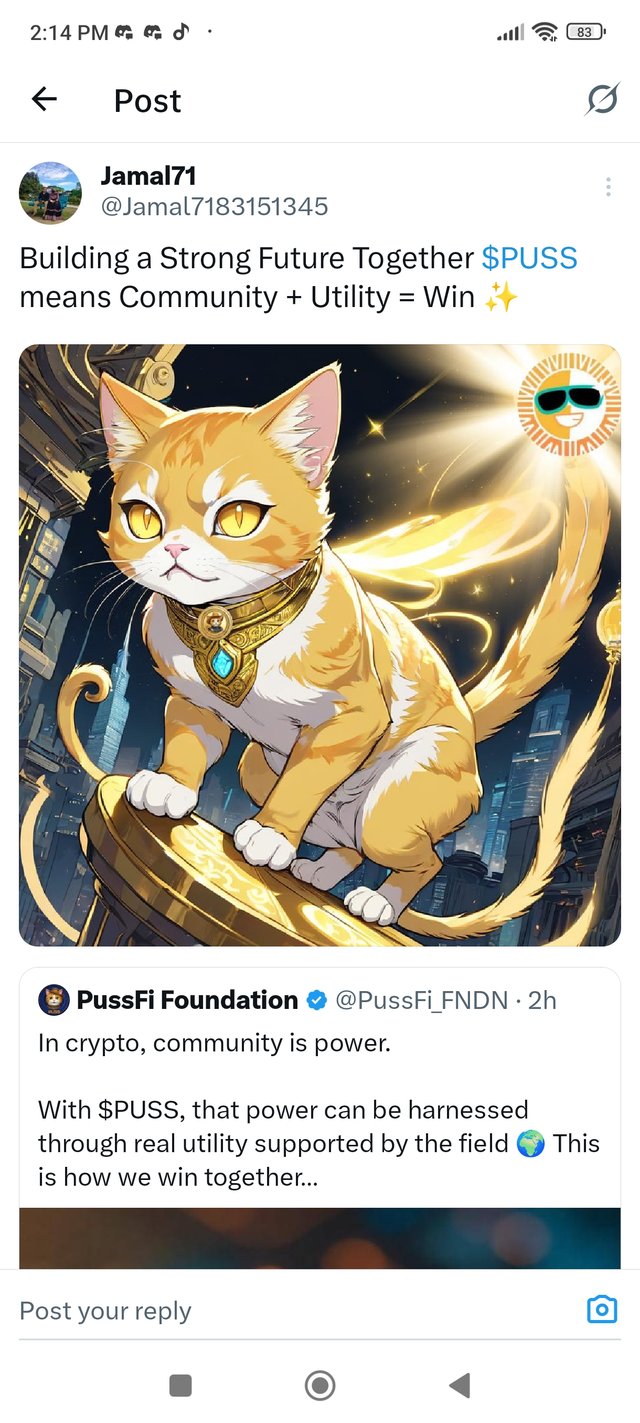Open Jamal71's profile avatar
This screenshot has width=640, height=1423.
point(50,192)
